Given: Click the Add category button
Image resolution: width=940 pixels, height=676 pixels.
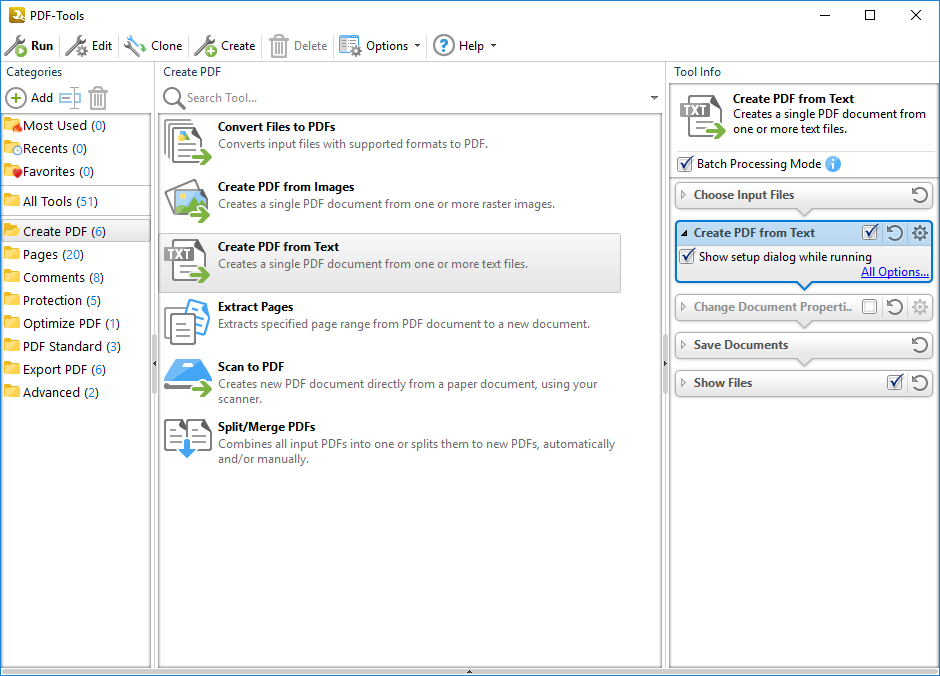Looking at the screenshot, I should (30, 98).
